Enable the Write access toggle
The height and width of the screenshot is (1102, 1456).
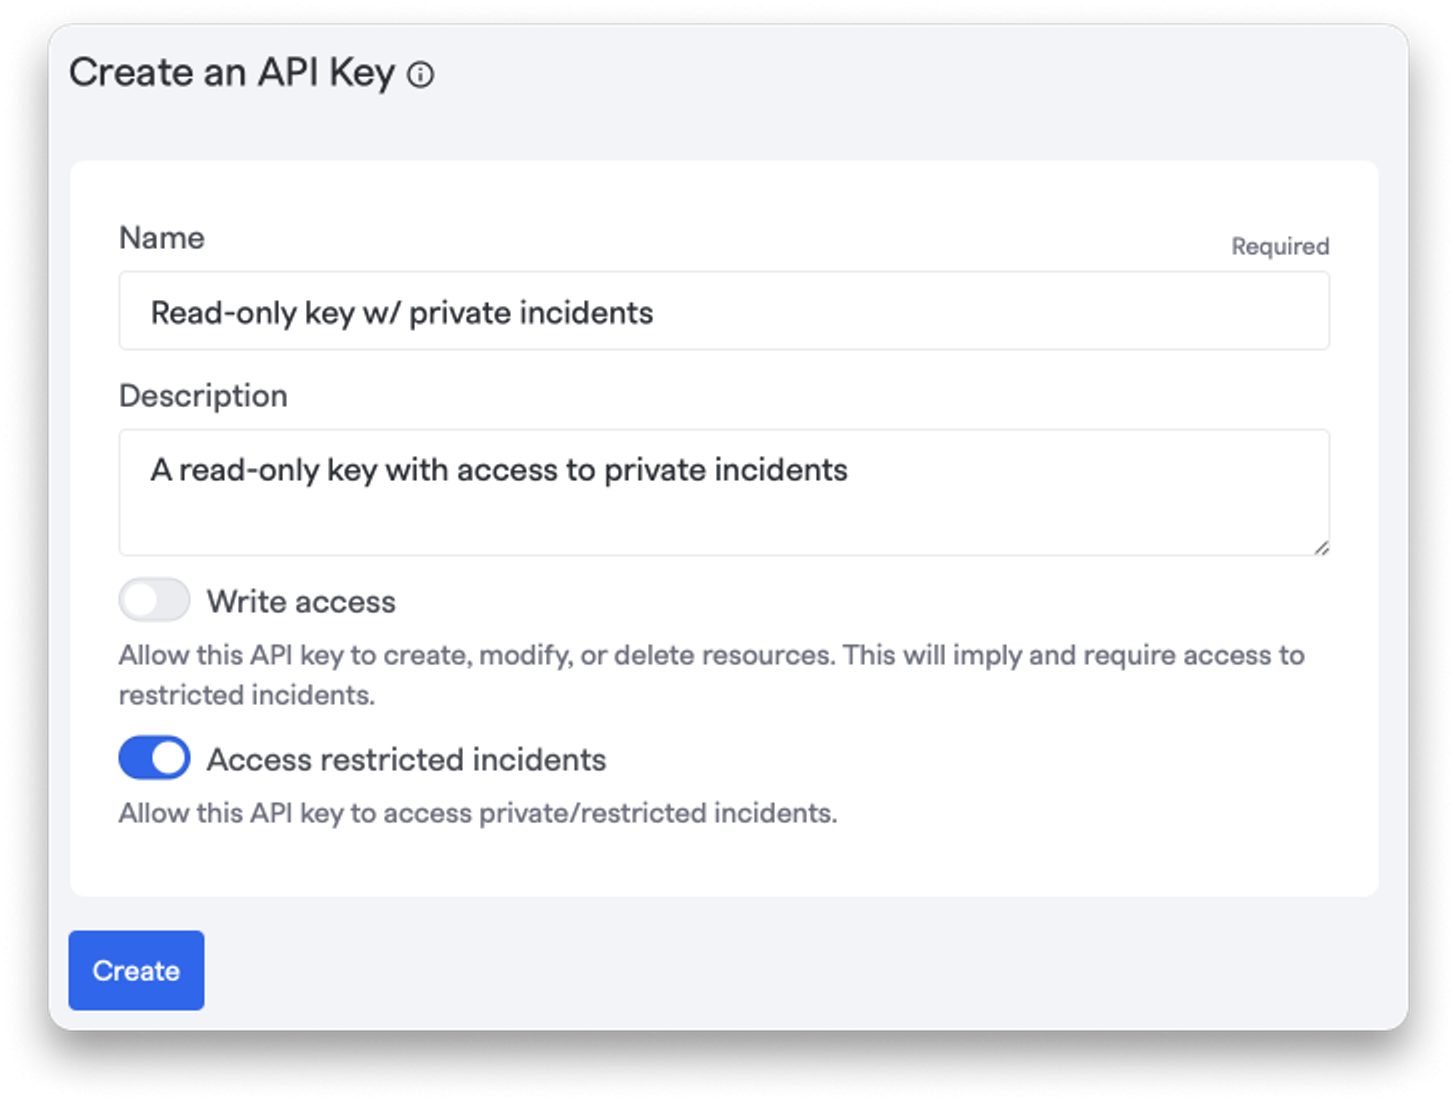click(x=154, y=600)
